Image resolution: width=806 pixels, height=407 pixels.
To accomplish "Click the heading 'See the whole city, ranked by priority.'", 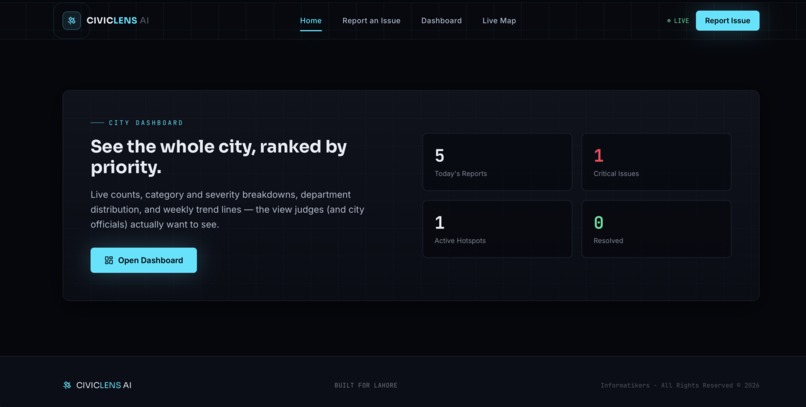I will point(218,157).
